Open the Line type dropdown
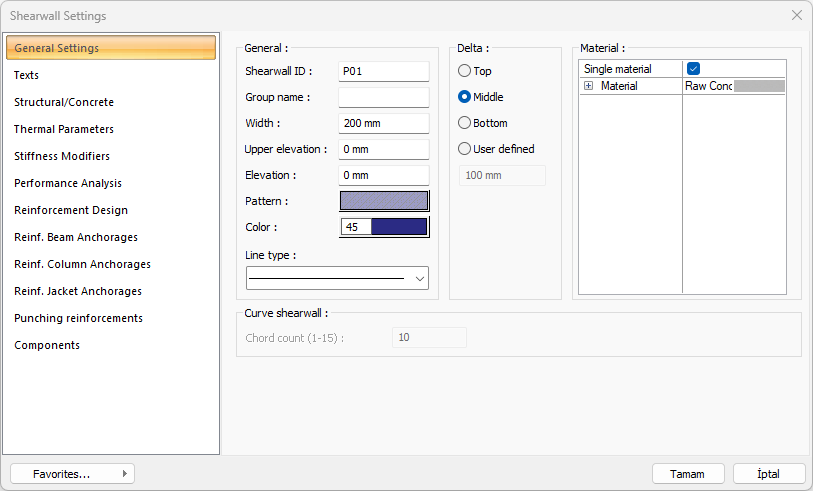Image resolution: width=813 pixels, height=491 pixels. coord(337,278)
